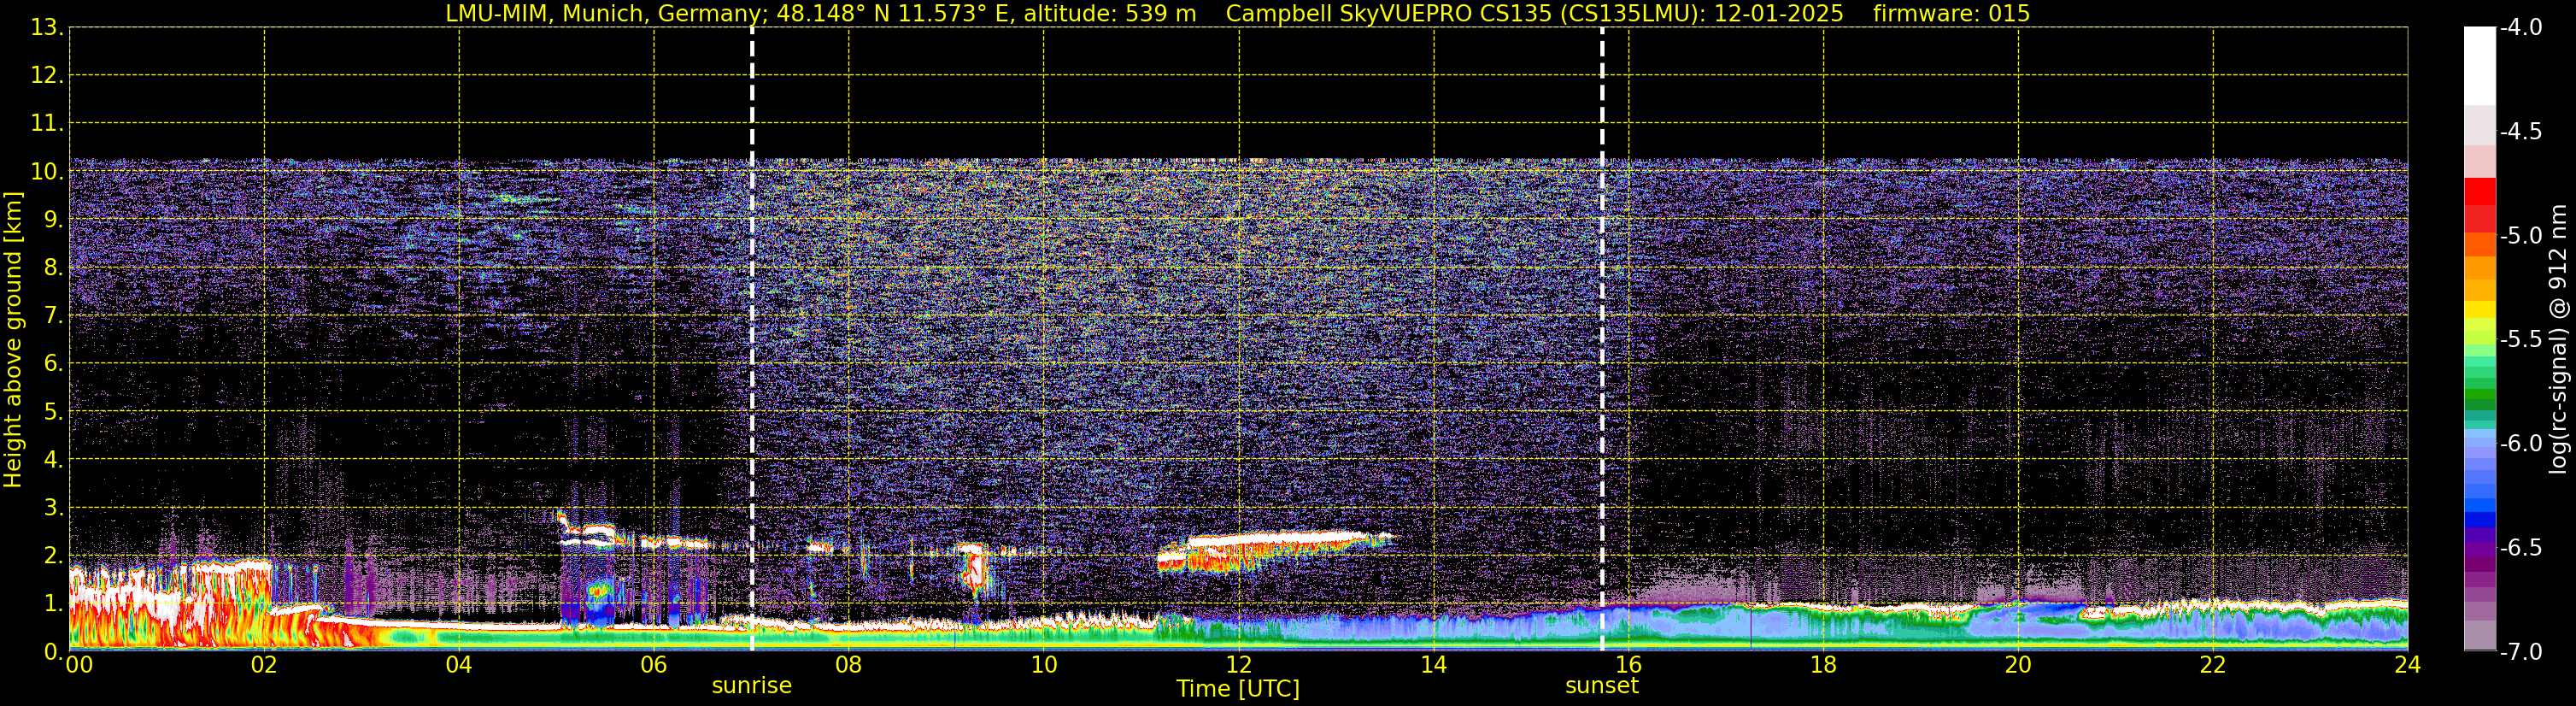
Task: Click the '4.' height tick label
Action: [x=53, y=460]
